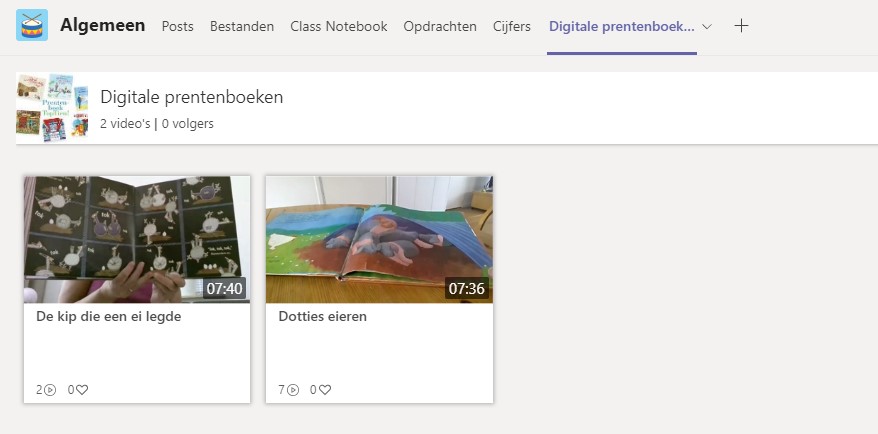878x434 pixels.
Task: Go to the Opdrachten tab
Action: pos(440,26)
